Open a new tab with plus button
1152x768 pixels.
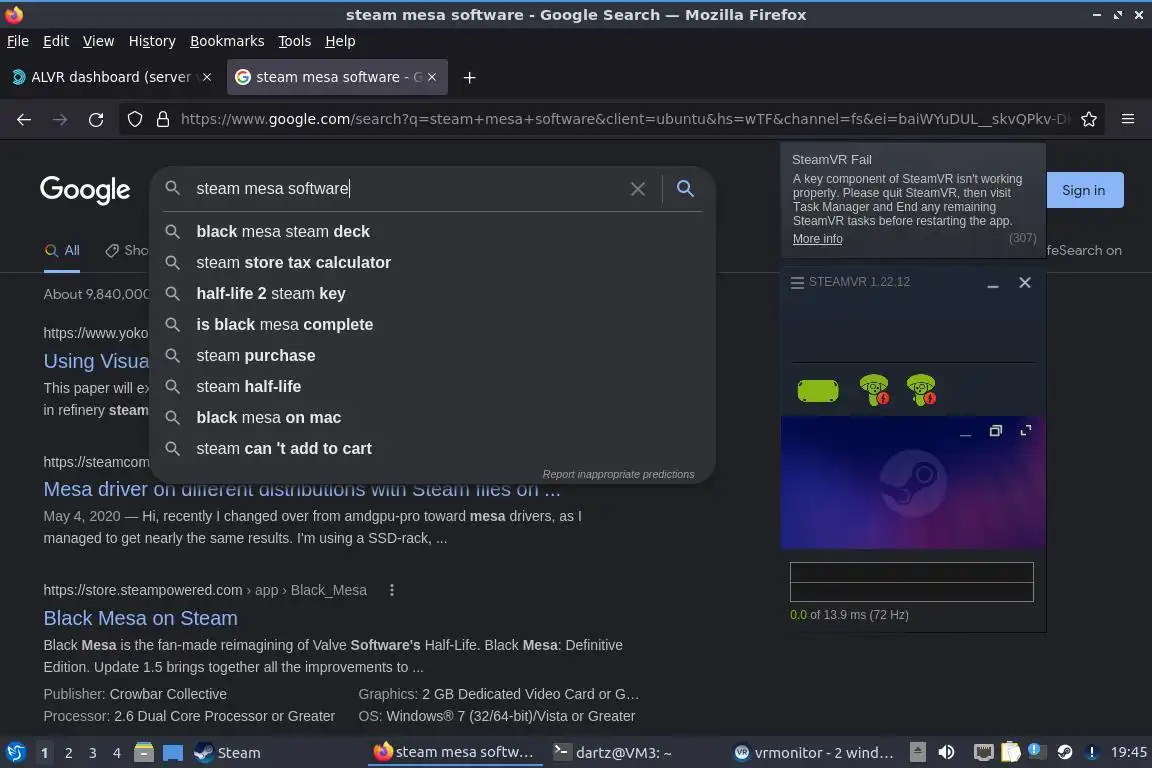[469, 77]
